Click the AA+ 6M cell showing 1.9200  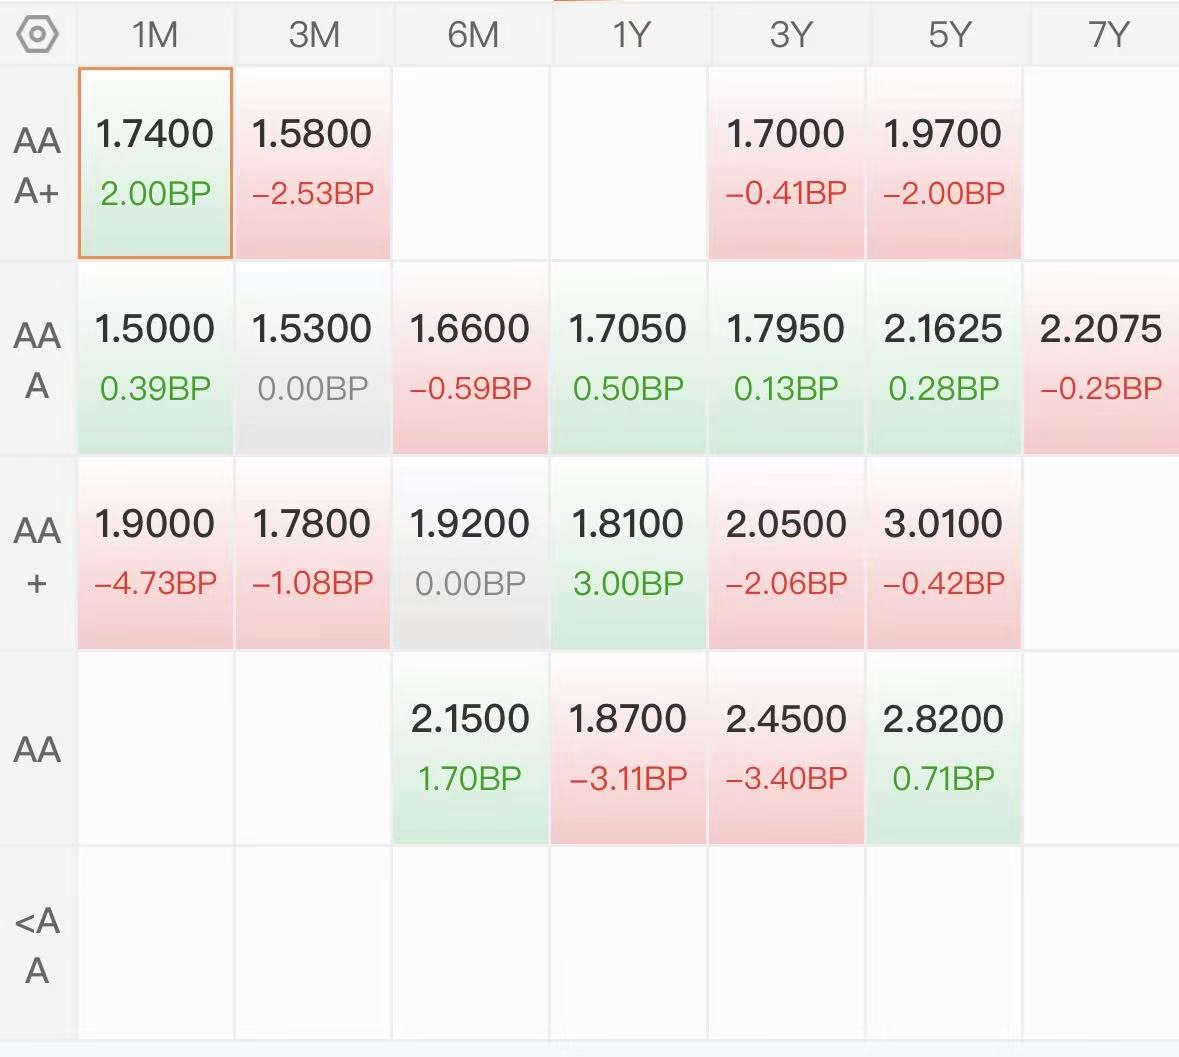471,553
